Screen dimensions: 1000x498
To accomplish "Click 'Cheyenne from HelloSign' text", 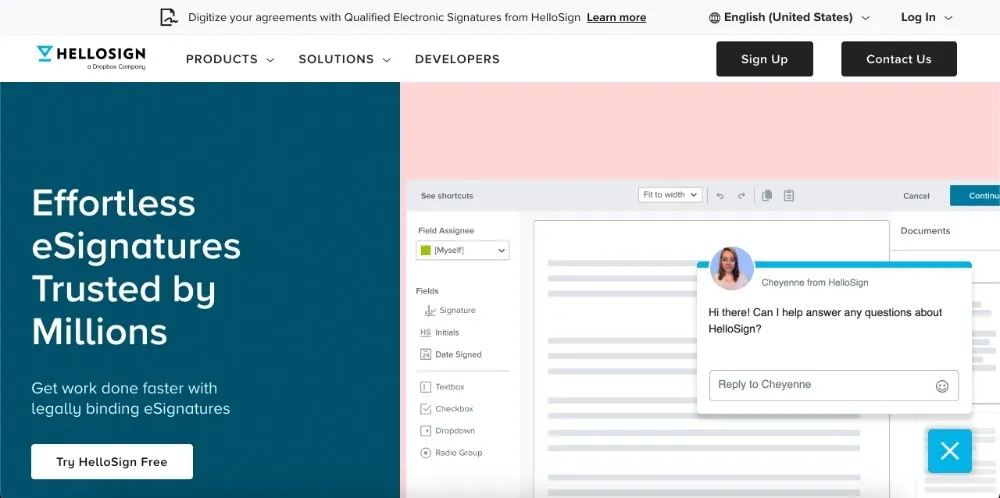I will [814, 282].
